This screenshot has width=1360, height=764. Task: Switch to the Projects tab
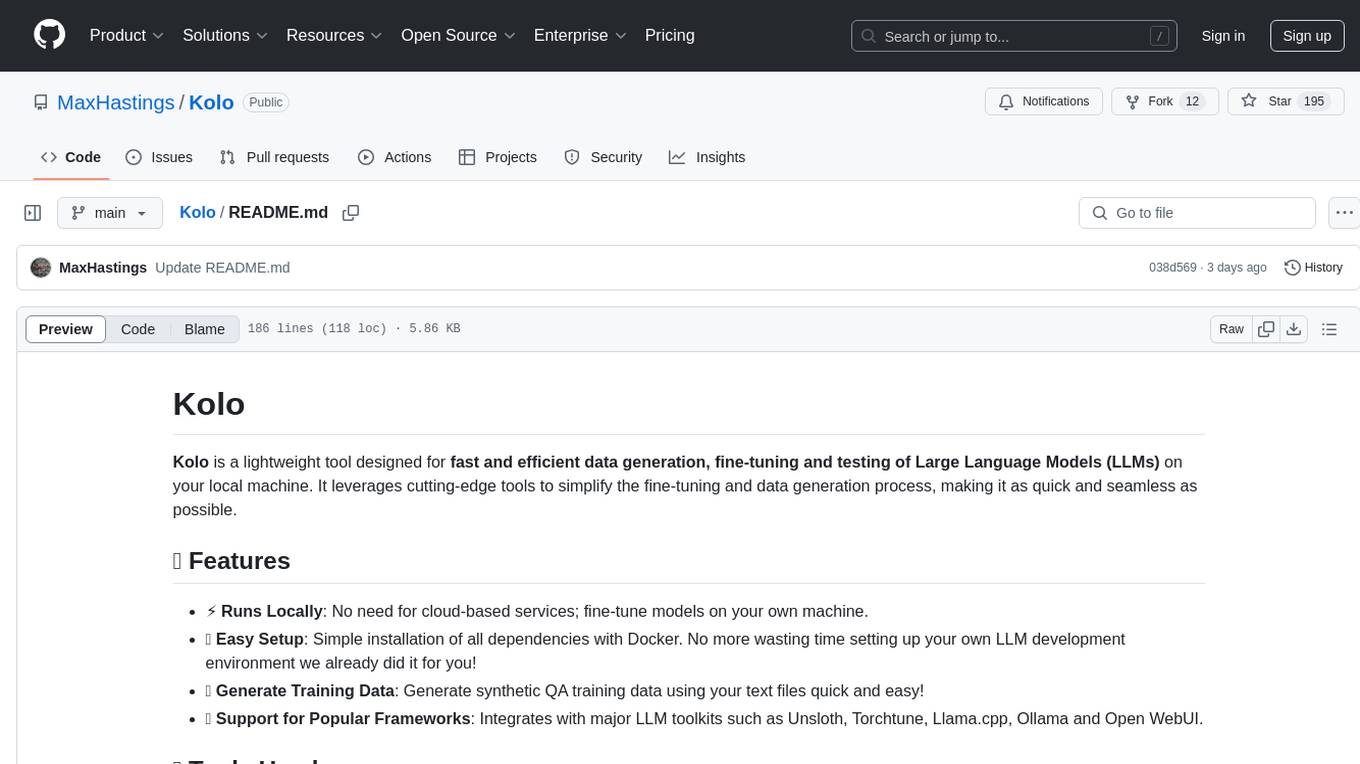497,157
